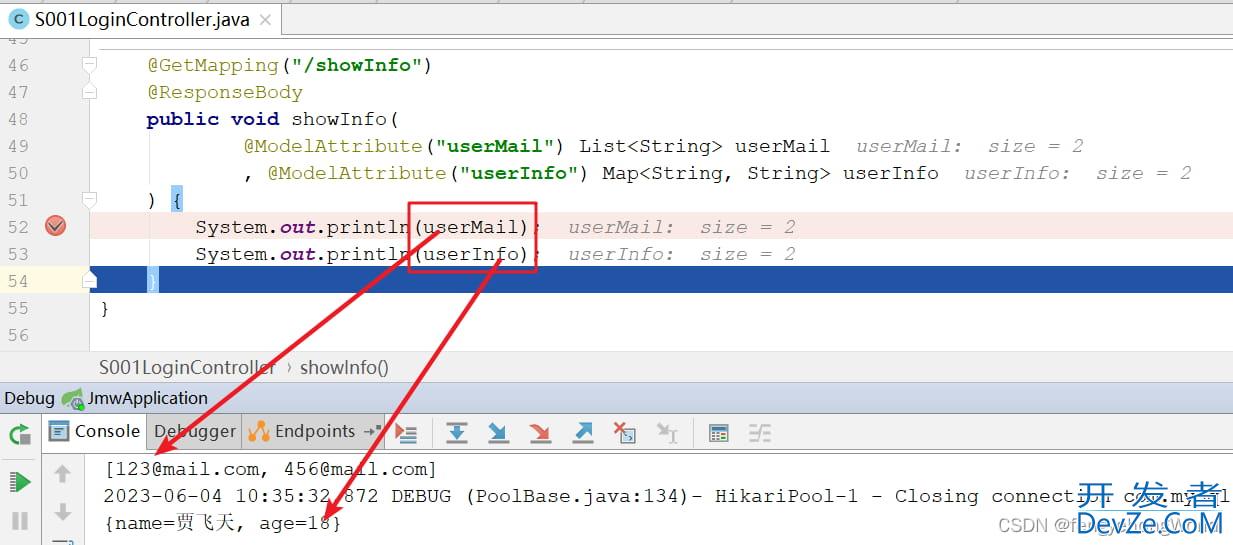
Task: Open the Endpoints tab
Action: [x=303, y=431]
